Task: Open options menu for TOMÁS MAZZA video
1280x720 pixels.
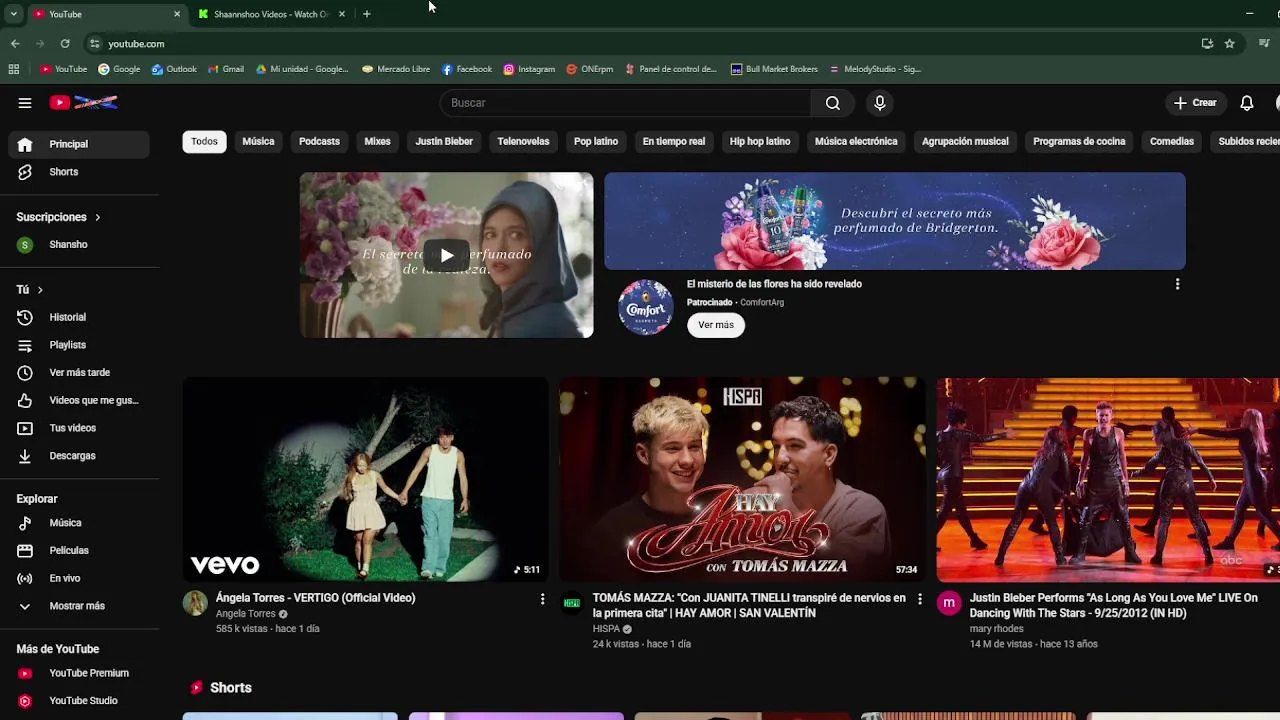Action: pyautogui.click(x=920, y=599)
